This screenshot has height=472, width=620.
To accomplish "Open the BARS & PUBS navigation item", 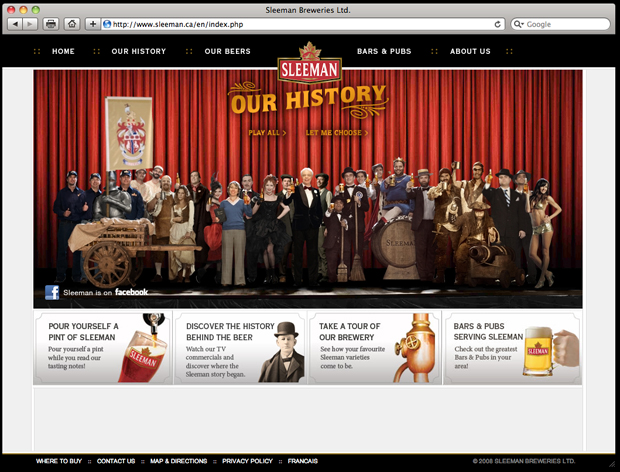I will [x=384, y=51].
